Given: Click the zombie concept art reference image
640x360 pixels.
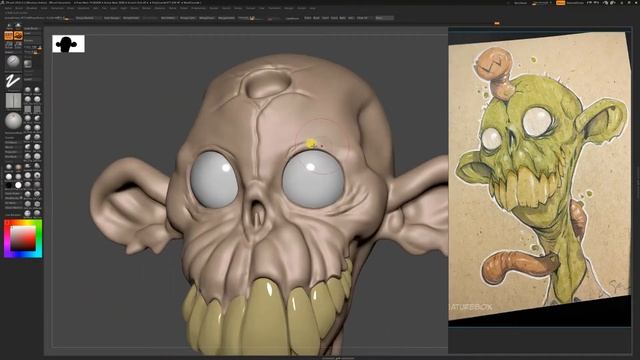Looking at the screenshot, I should (x=540, y=176).
